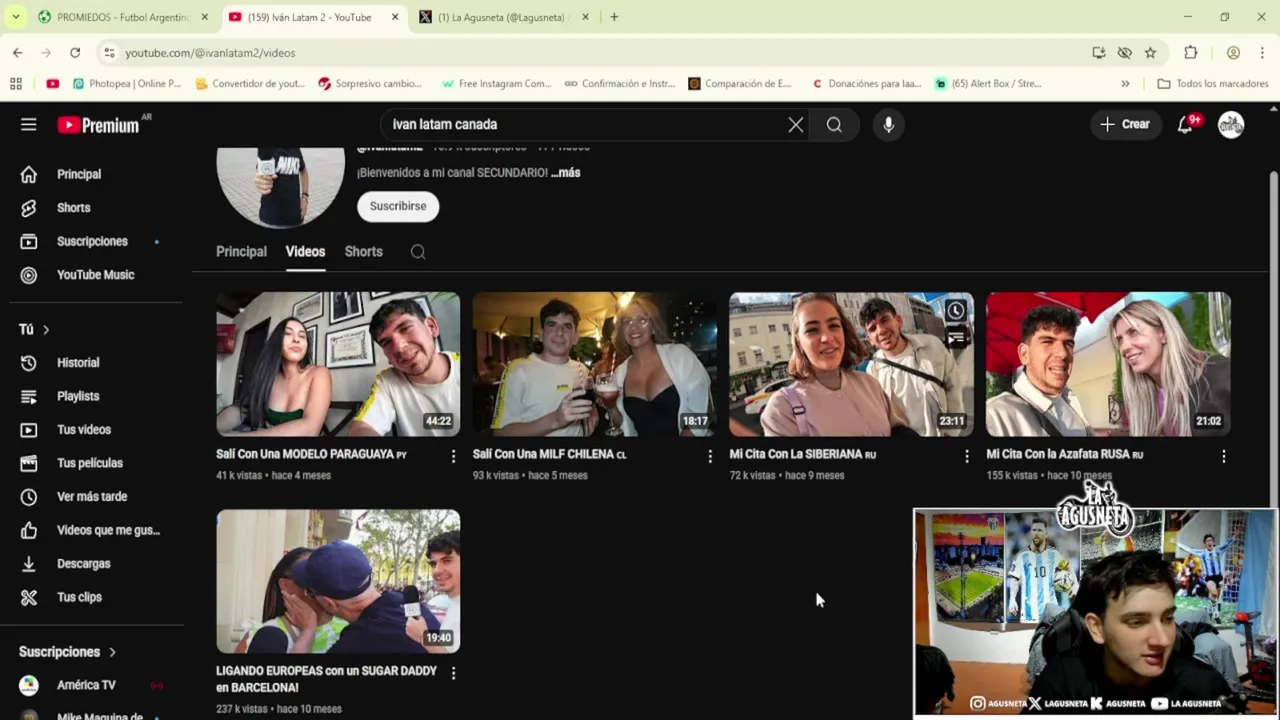
Task: Open notifications bell
Action: (1185, 124)
